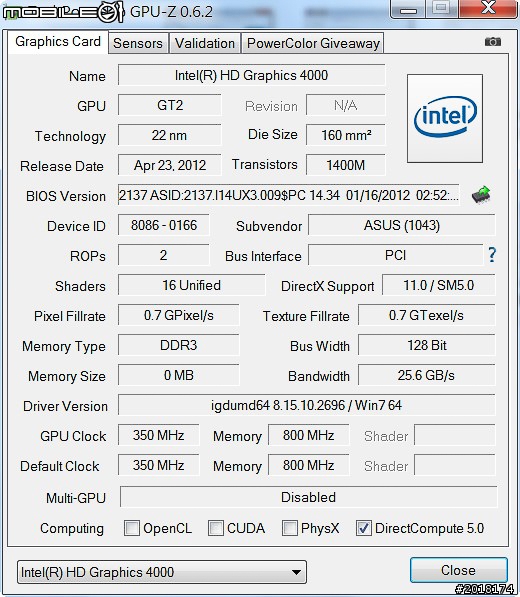This screenshot has height=597, width=520.
Task: Select the Graphics Card tab
Action: click(58, 42)
